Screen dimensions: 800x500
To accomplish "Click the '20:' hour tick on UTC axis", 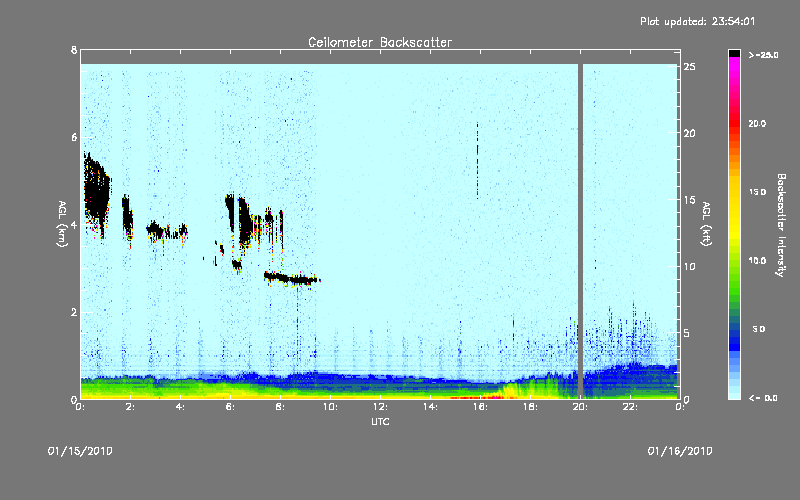I will pyautogui.click(x=580, y=407).
